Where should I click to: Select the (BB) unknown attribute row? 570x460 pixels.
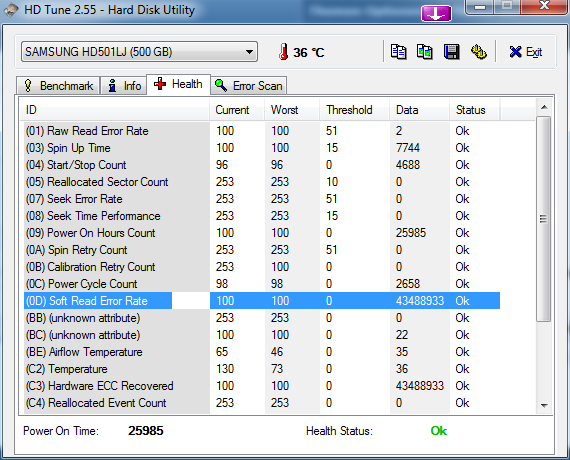click(x=262, y=318)
